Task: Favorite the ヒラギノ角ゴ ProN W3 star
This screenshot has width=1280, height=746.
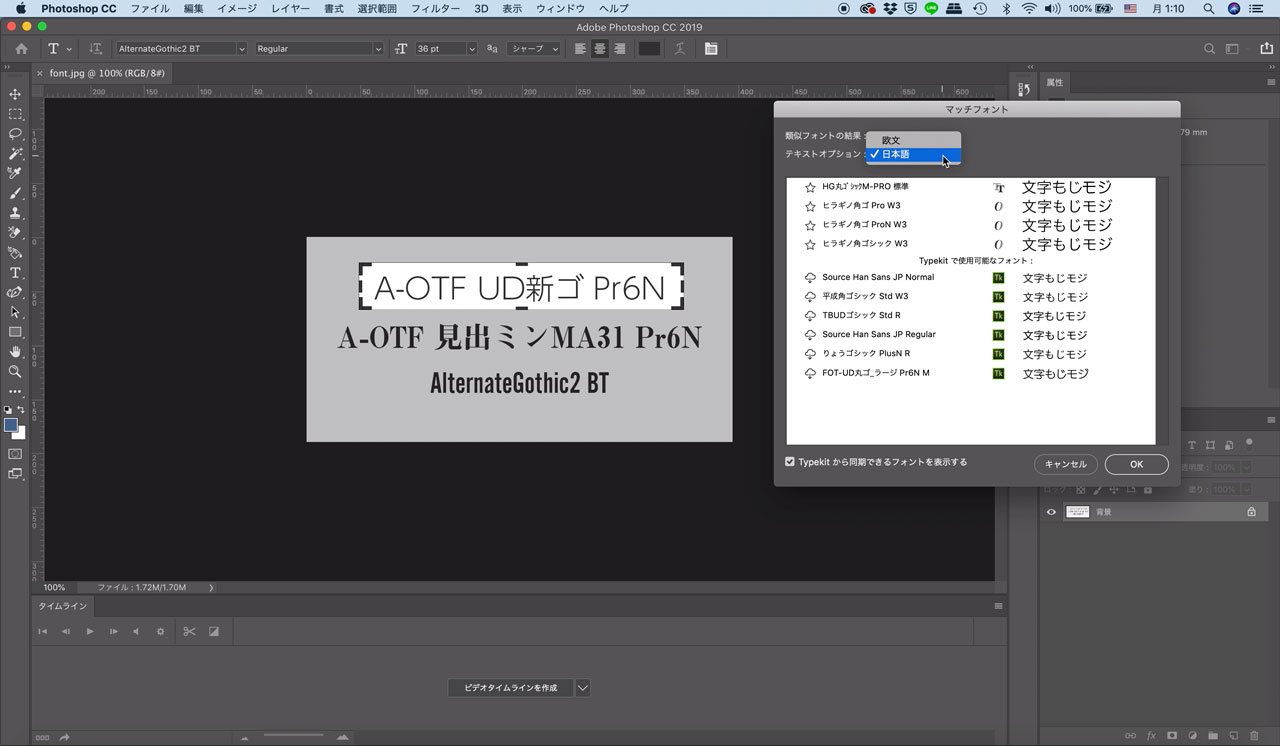Action: tap(810, 225)
